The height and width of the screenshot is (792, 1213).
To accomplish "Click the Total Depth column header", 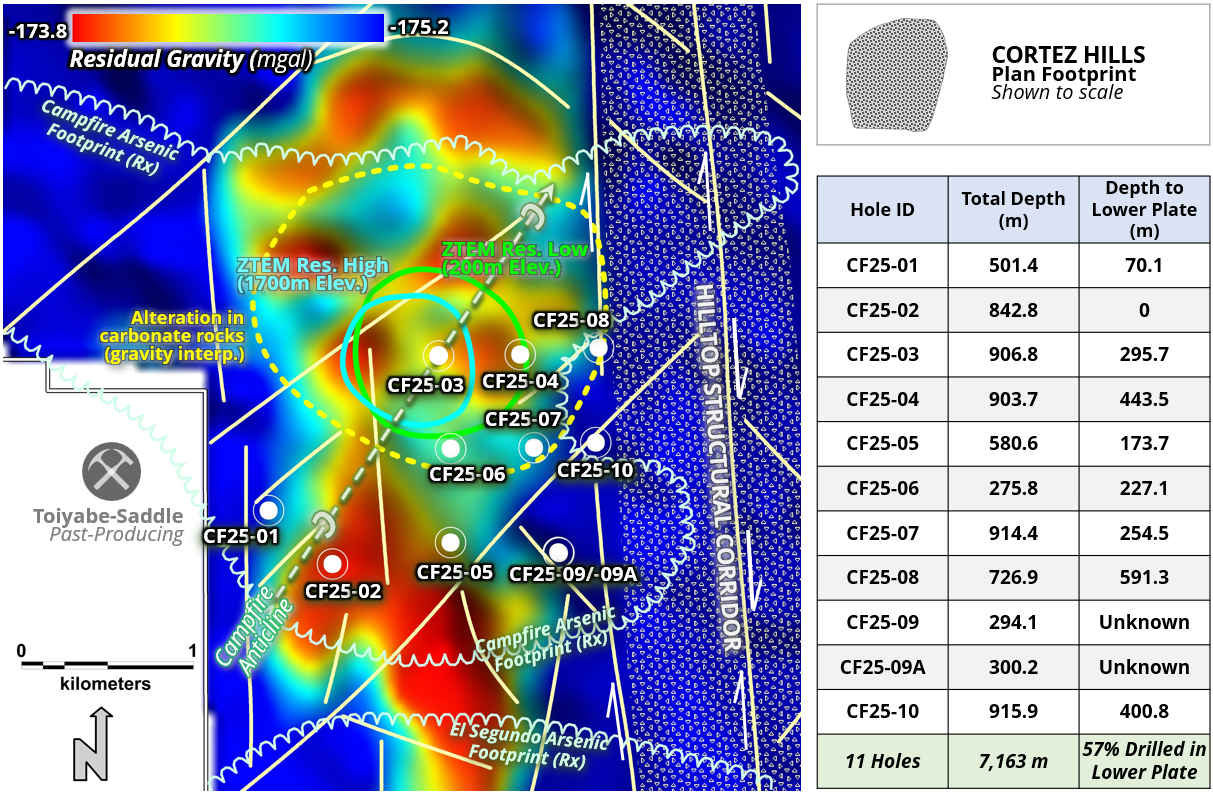I will click(1012, 210).
